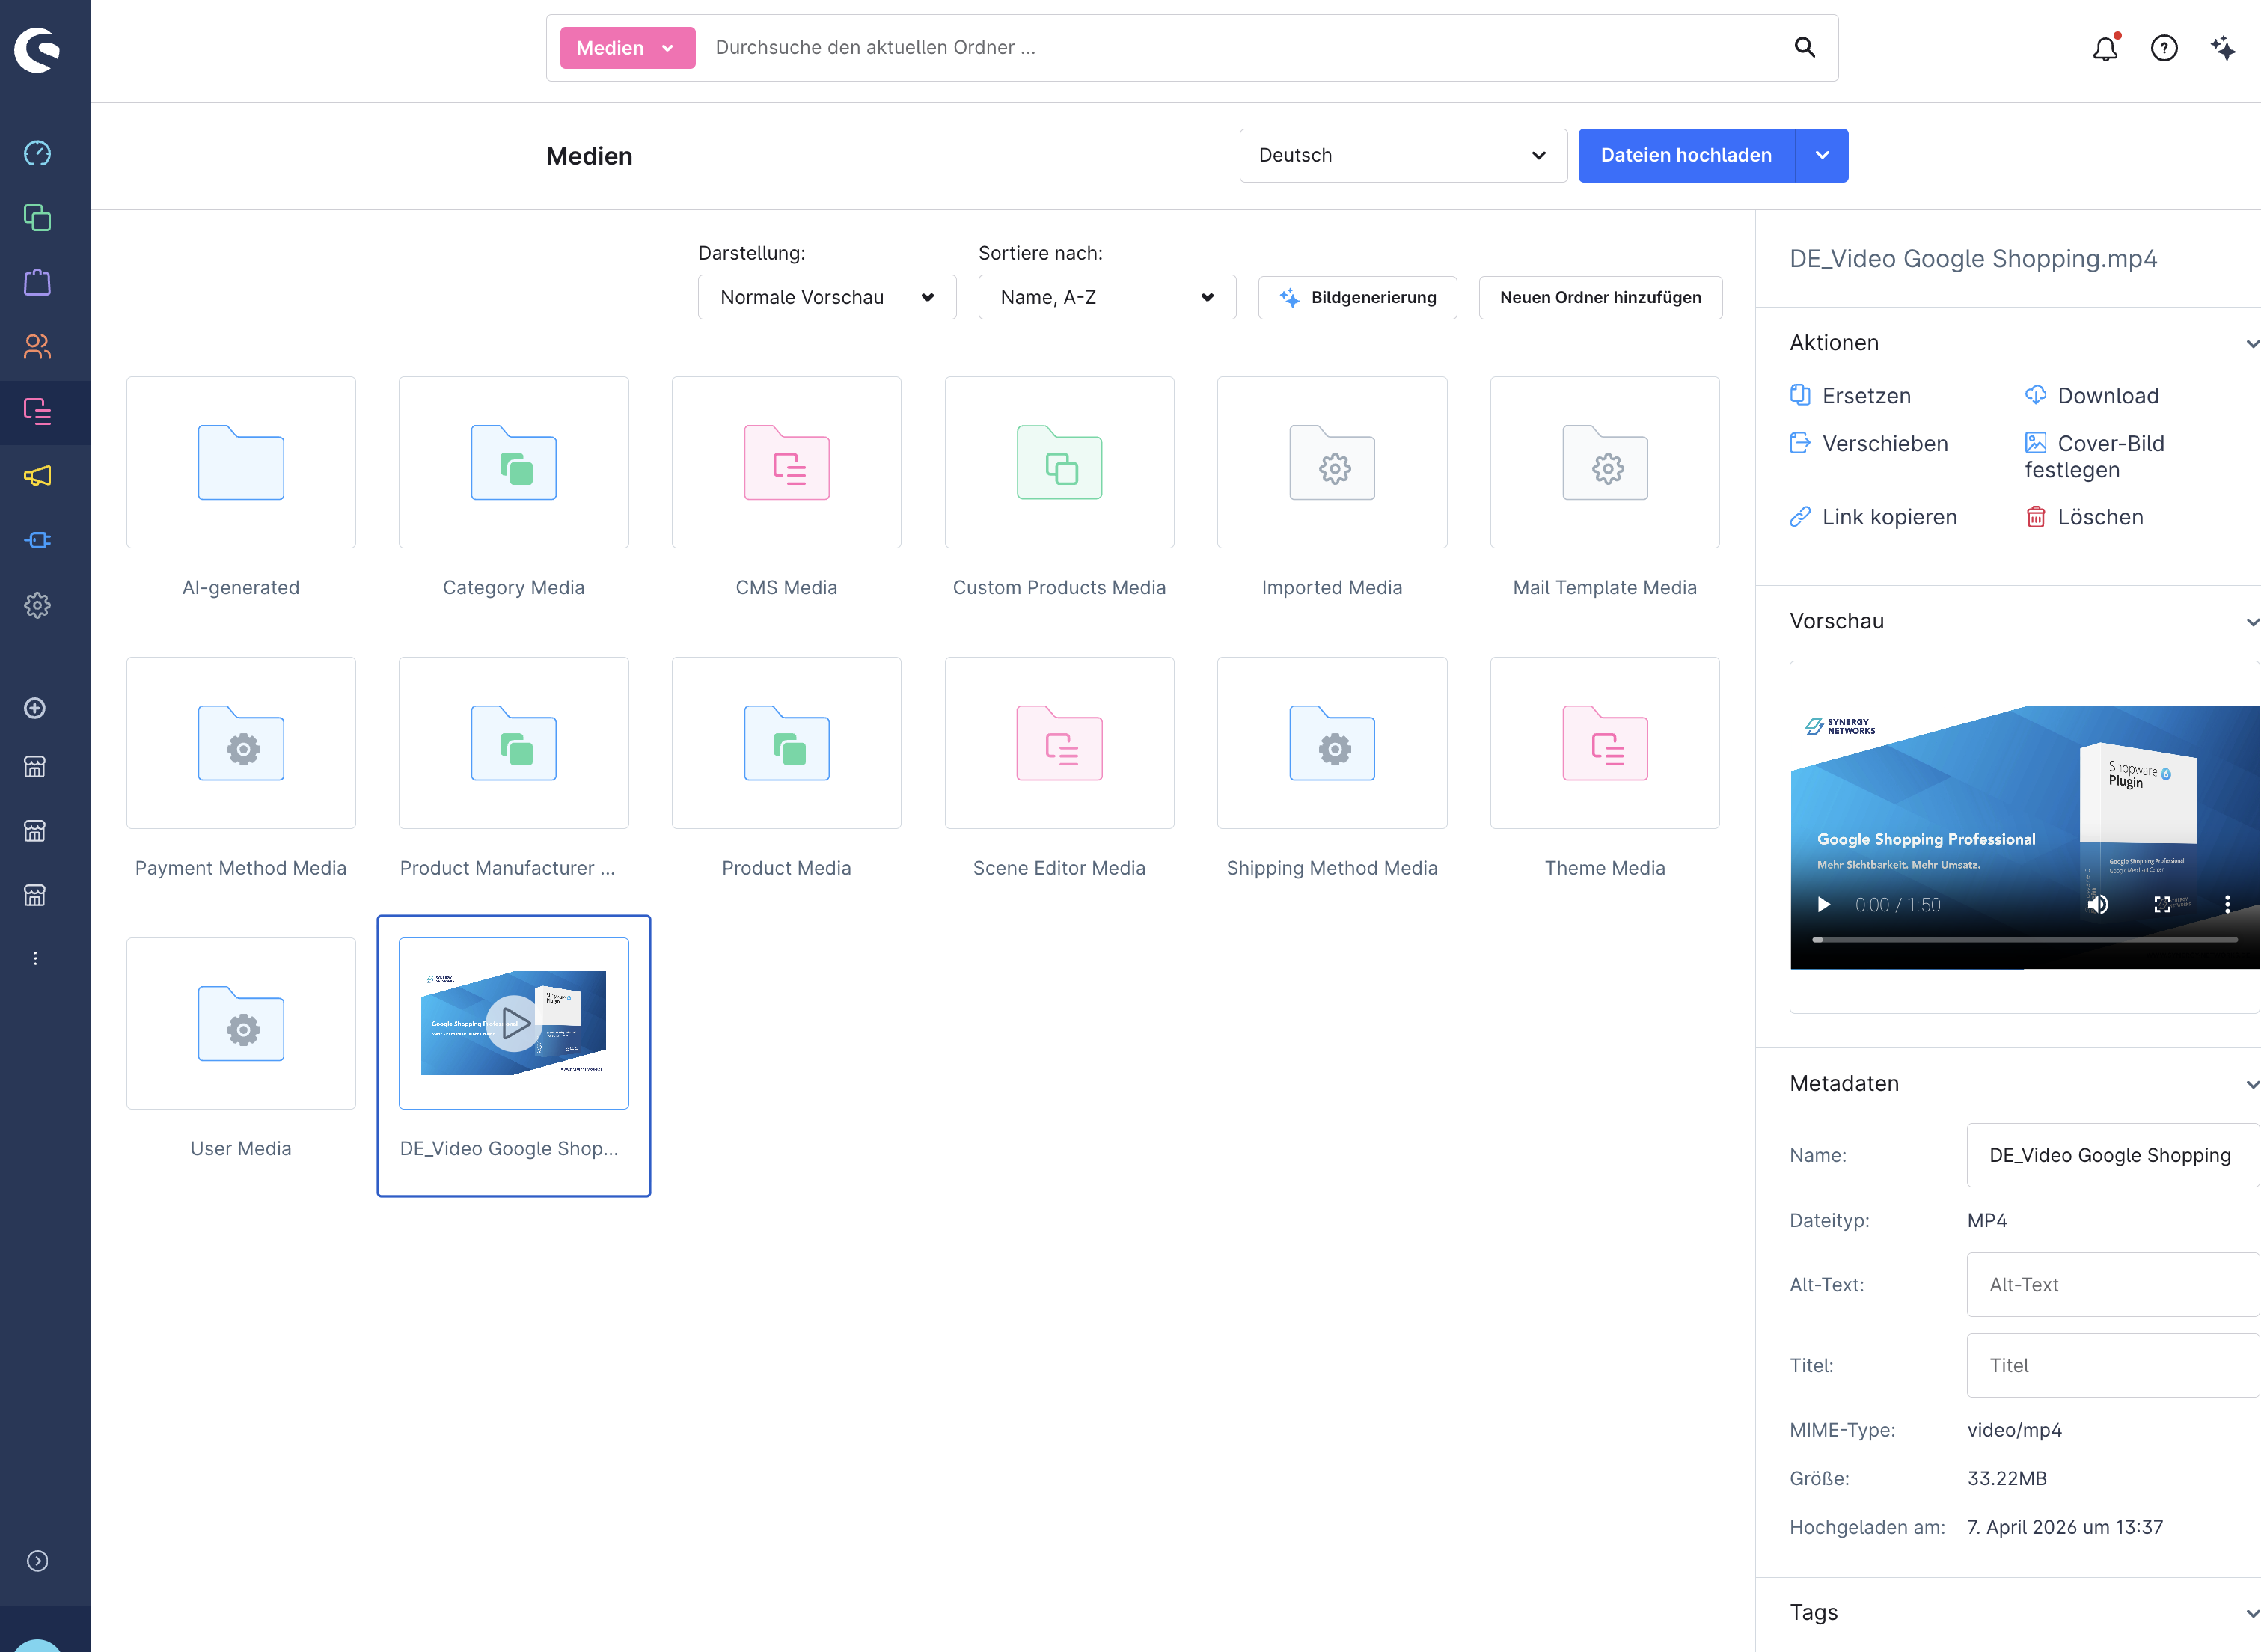Open the Normale Vorschau display dropdown
This screenshot has height=1652, width=2261.
tap(827, 297)
